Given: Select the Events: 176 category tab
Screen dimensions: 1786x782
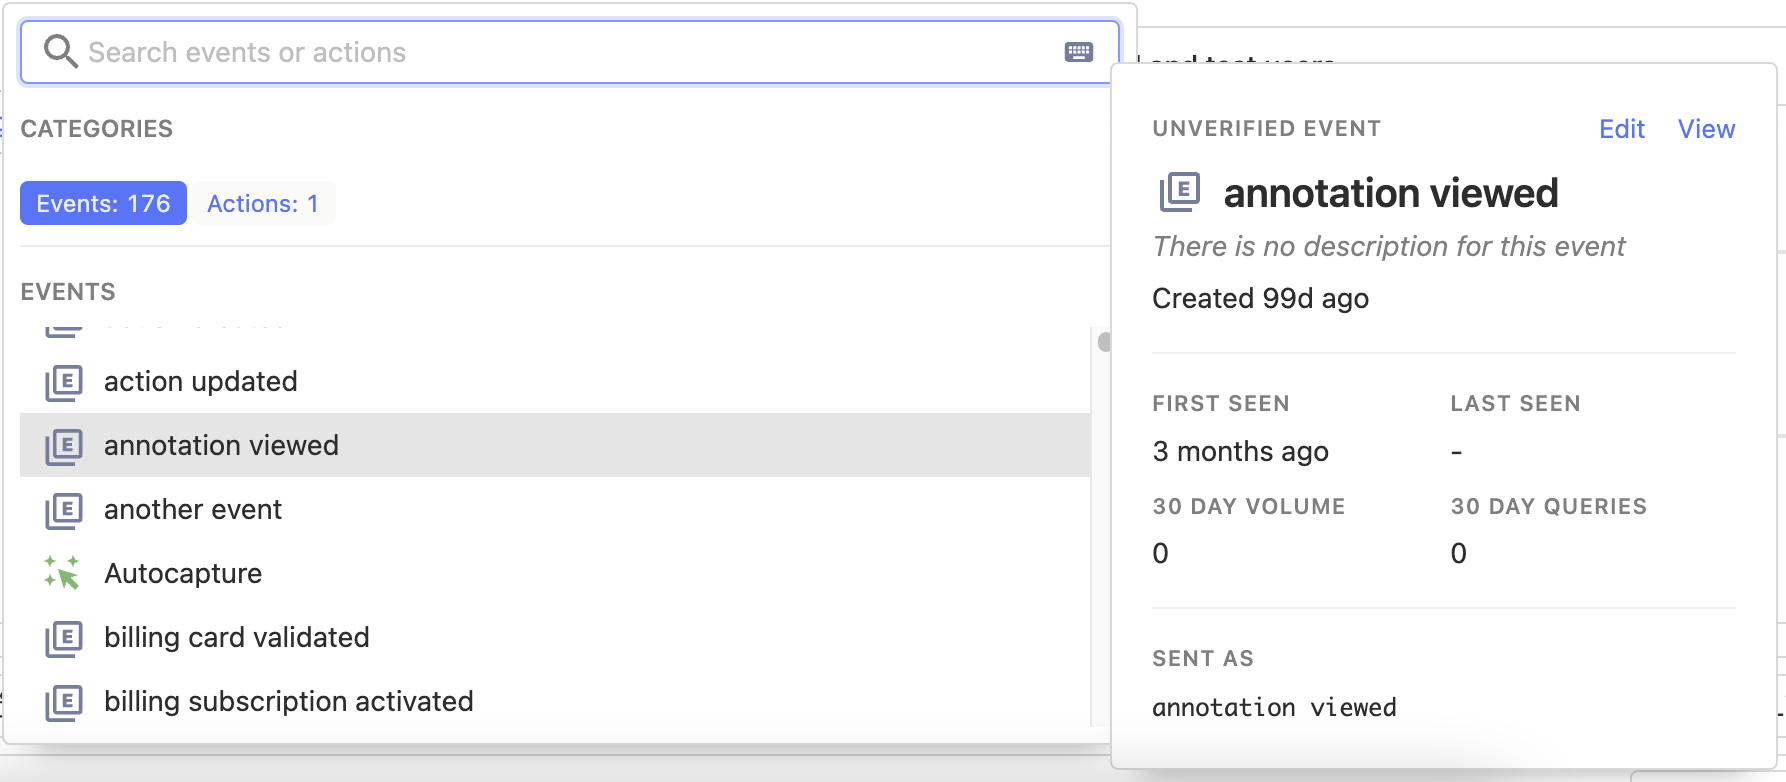Looking at the screenshot, I should pyautogui.click(x=103, y=203).
